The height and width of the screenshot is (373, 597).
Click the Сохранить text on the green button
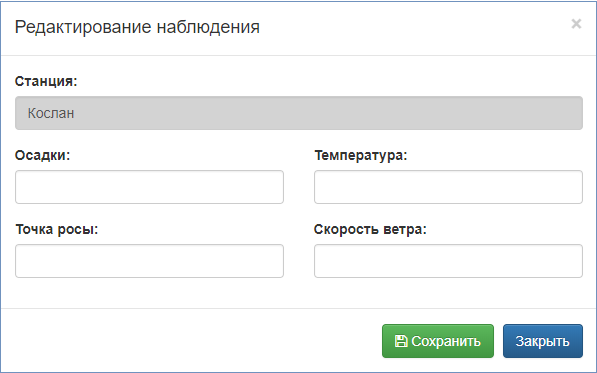pos(446,341)
